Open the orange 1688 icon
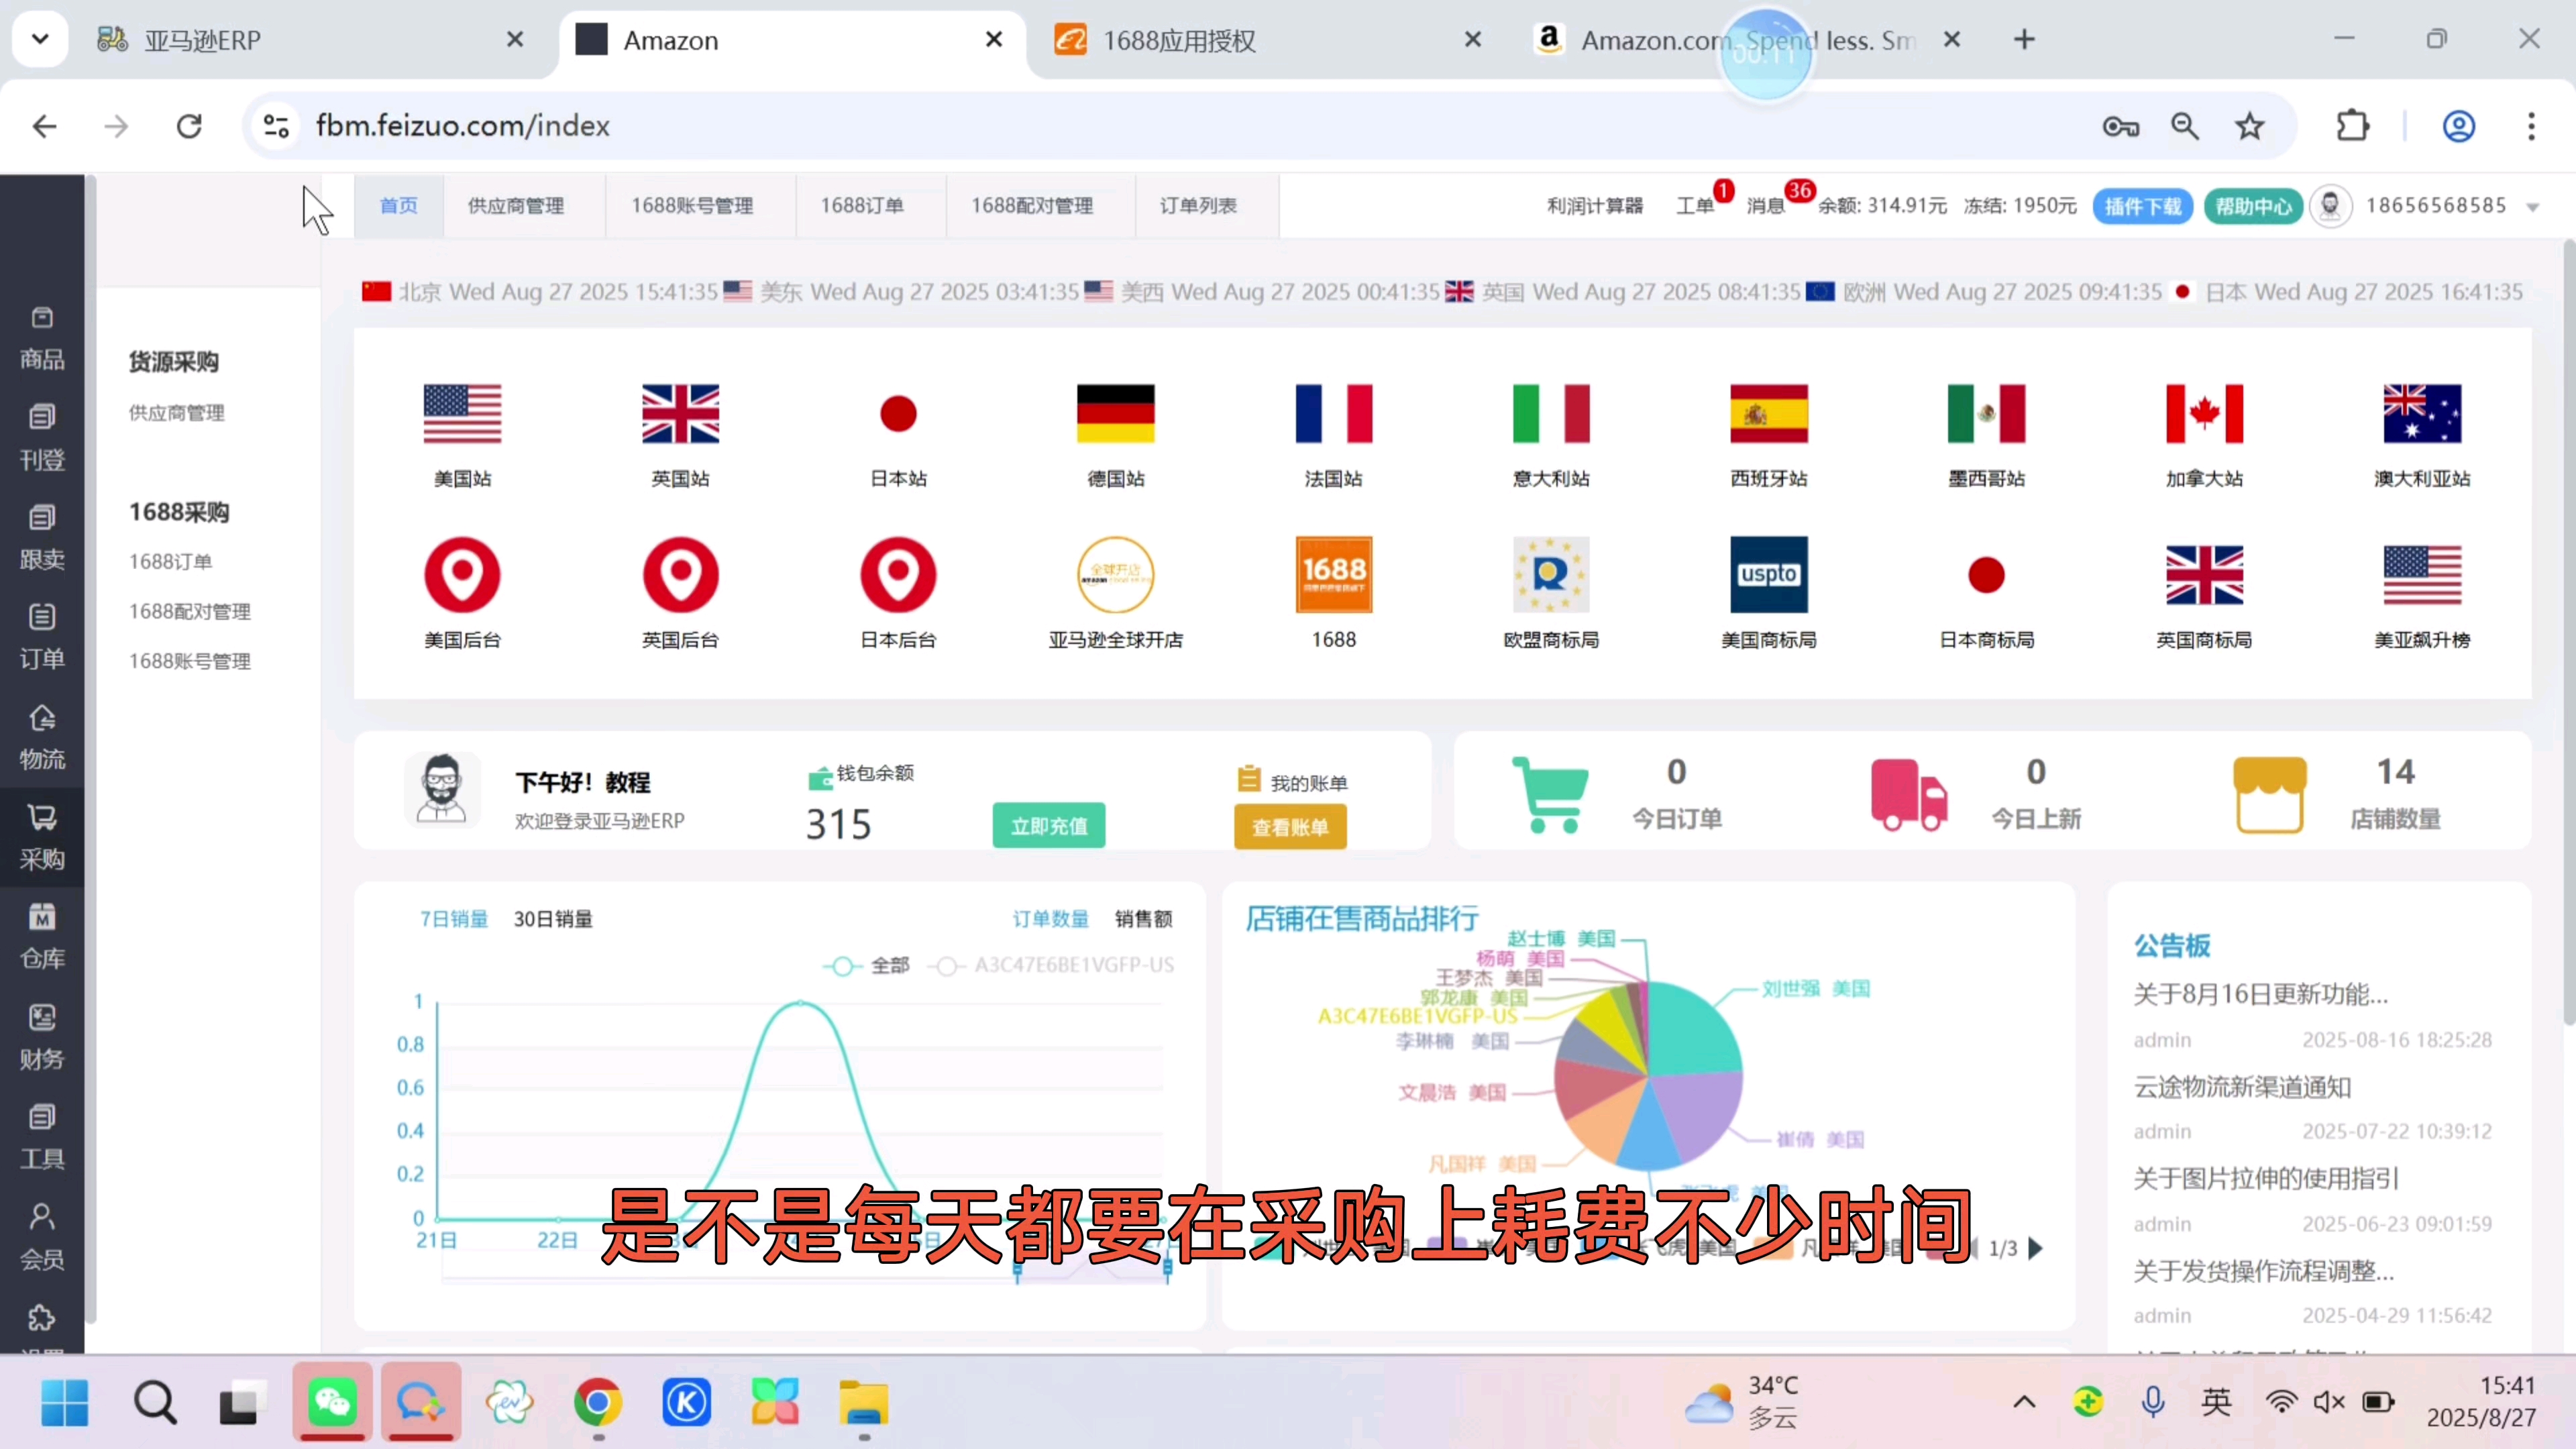Image resolution: width=2576 pixels, height=1449 pixels. [x=1333, y=575]
